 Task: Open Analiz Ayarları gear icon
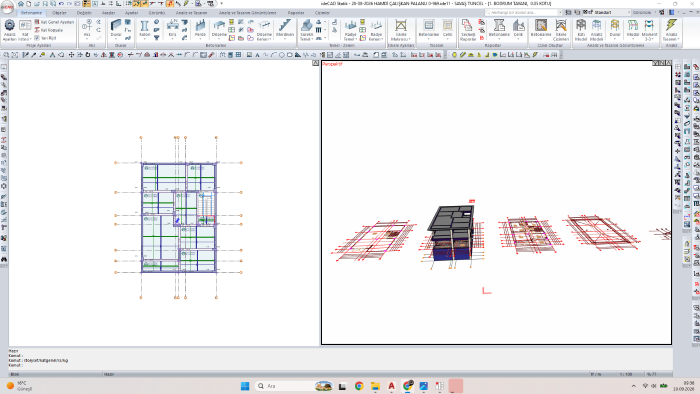[9, 30]
